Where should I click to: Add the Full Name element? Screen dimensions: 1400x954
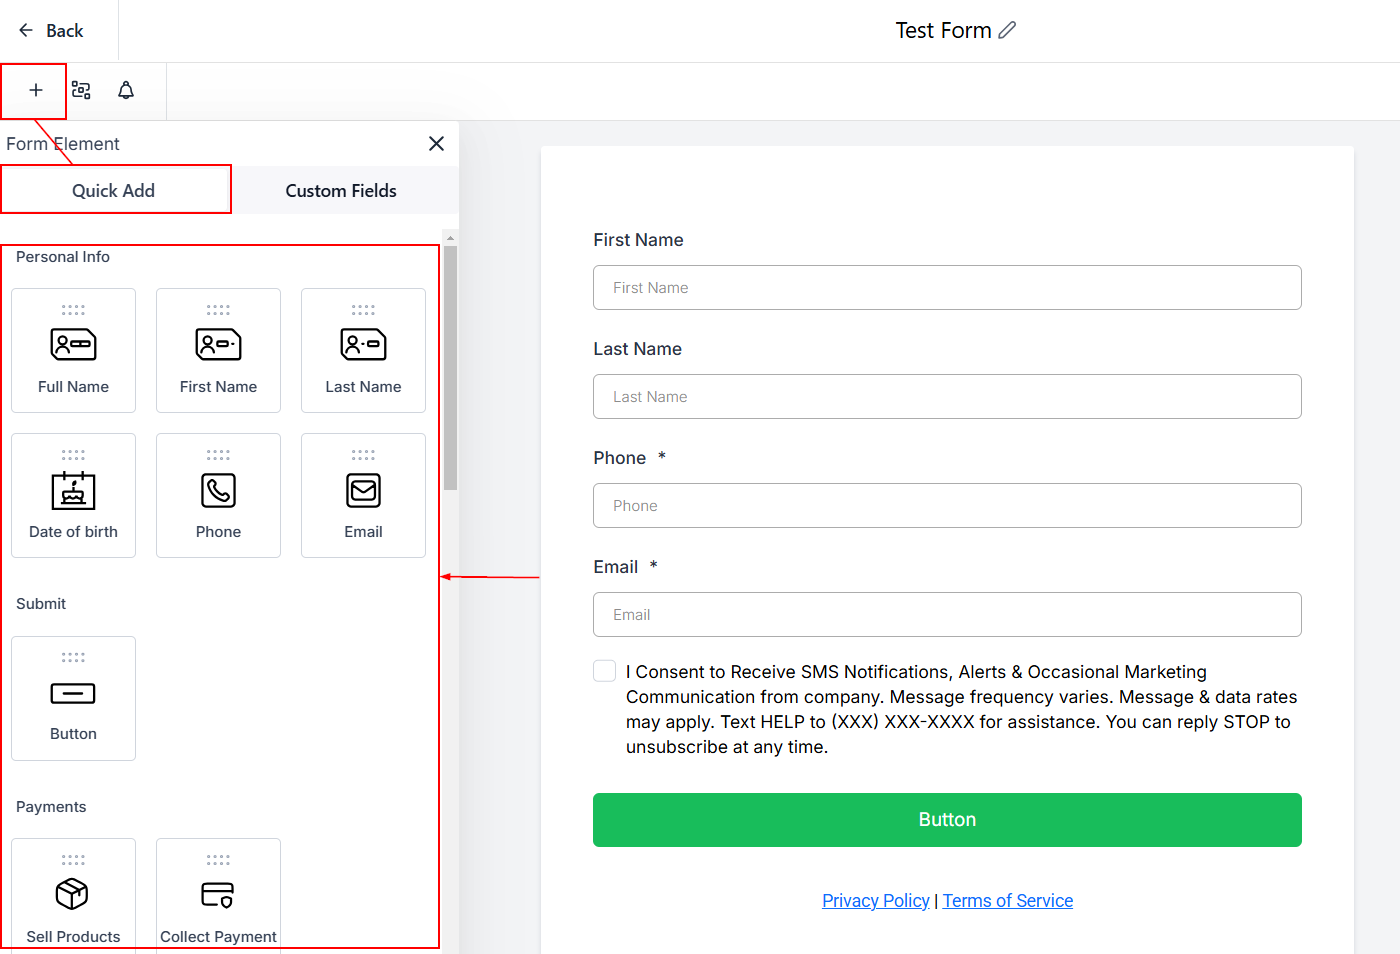[x=73, y=350]
